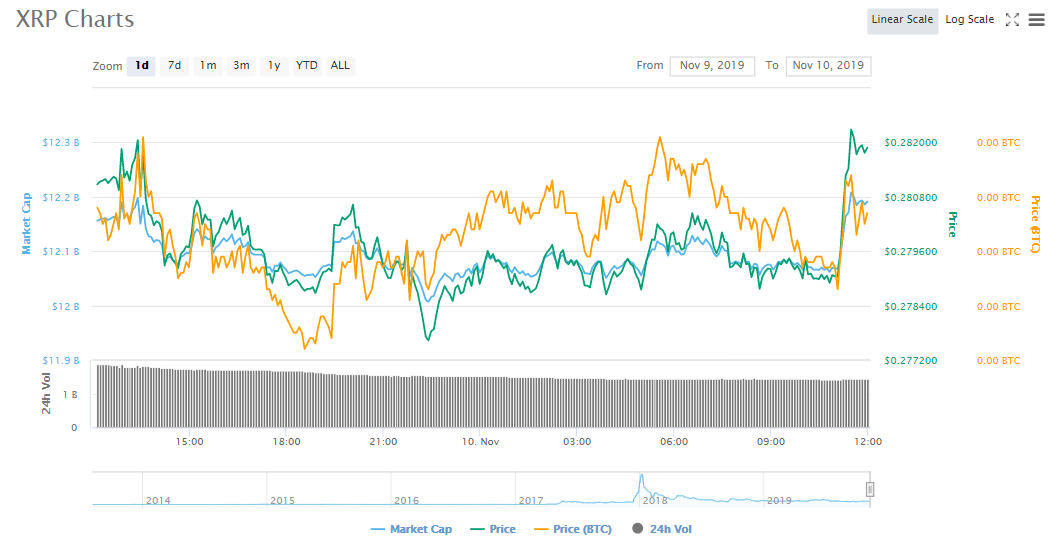Toggle Price series in legend
This screenshot has height=544, width=1062.
(493, 529)
